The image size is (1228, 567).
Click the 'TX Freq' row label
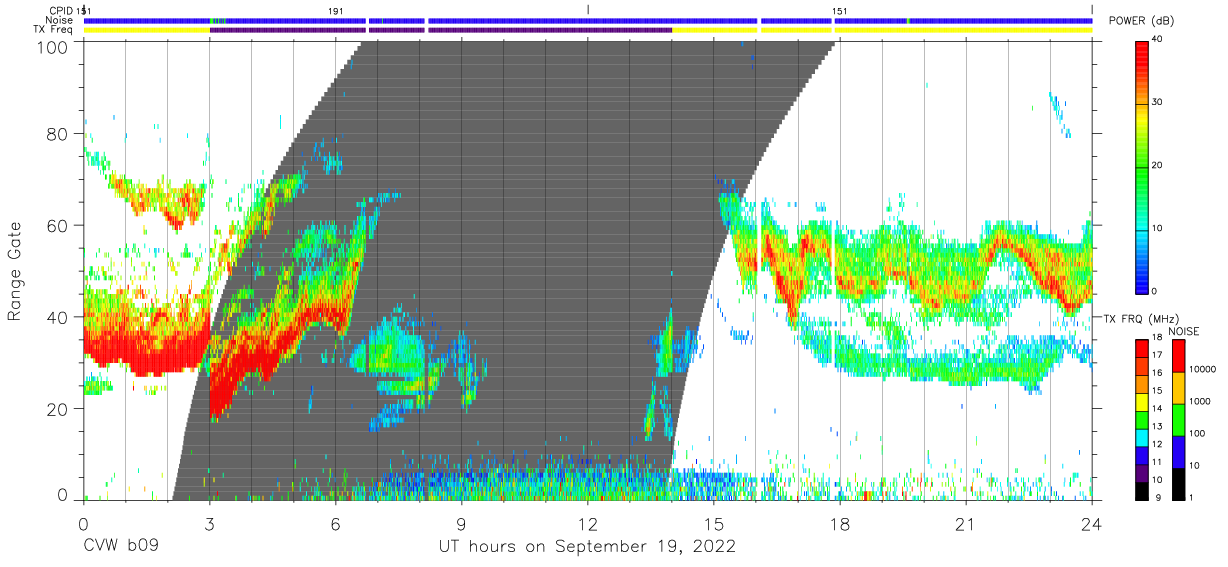click(55, 30)
